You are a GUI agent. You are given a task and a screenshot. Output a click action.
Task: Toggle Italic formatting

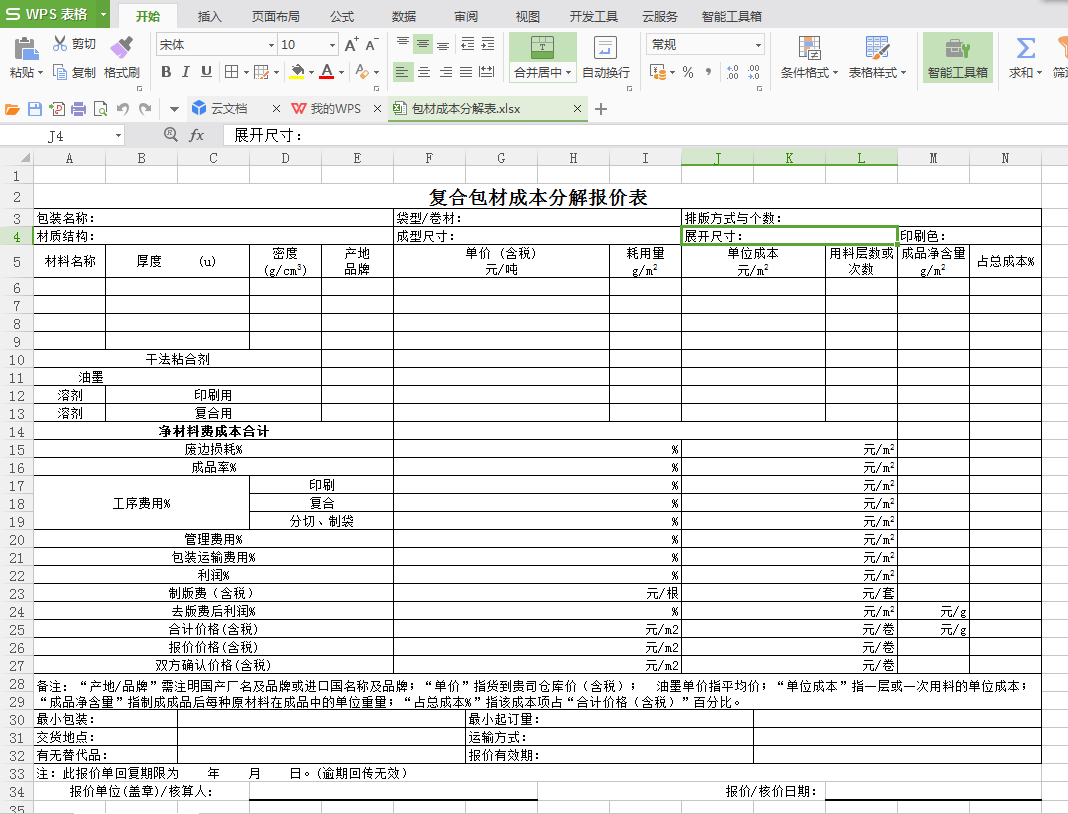coord(186,72)
